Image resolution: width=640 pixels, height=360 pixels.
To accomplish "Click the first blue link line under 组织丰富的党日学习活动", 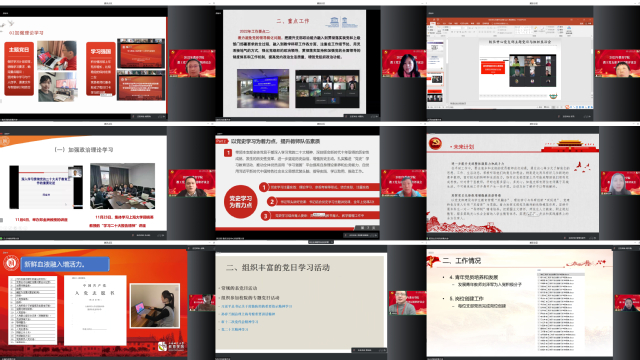I will 257,306.
